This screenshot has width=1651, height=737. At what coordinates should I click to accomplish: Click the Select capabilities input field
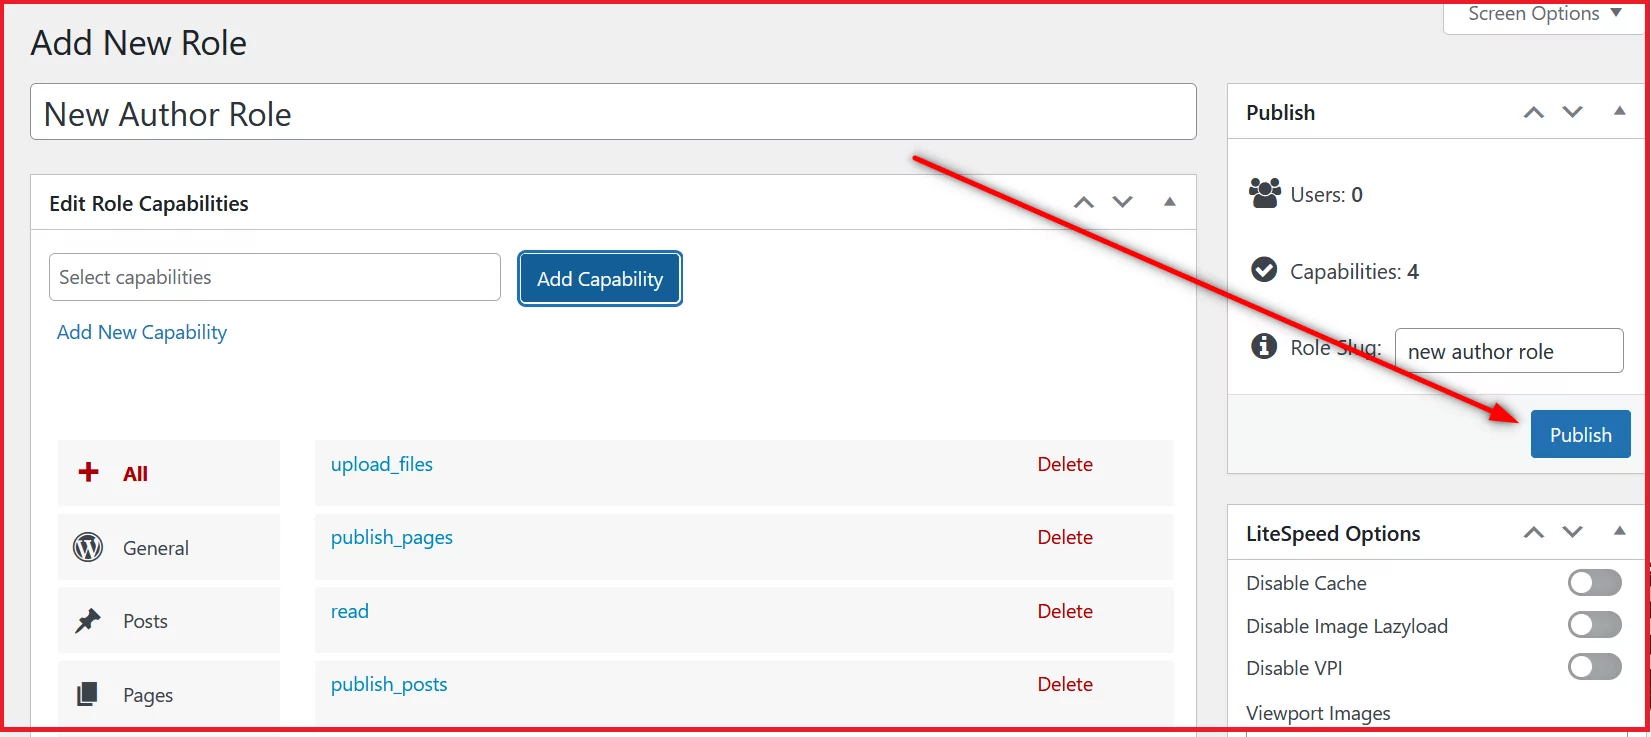[274, 277]
